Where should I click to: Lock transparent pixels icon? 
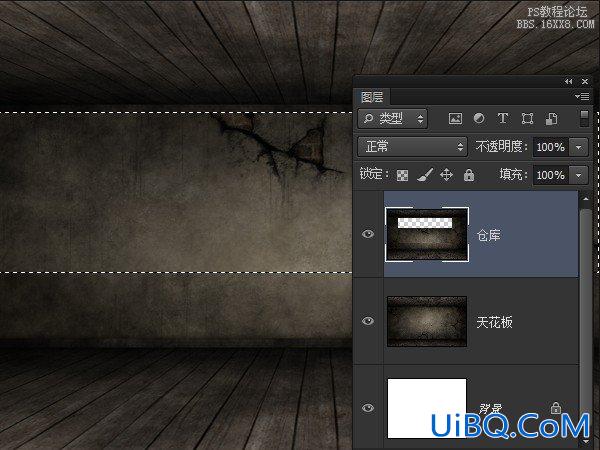click(402, 176)
